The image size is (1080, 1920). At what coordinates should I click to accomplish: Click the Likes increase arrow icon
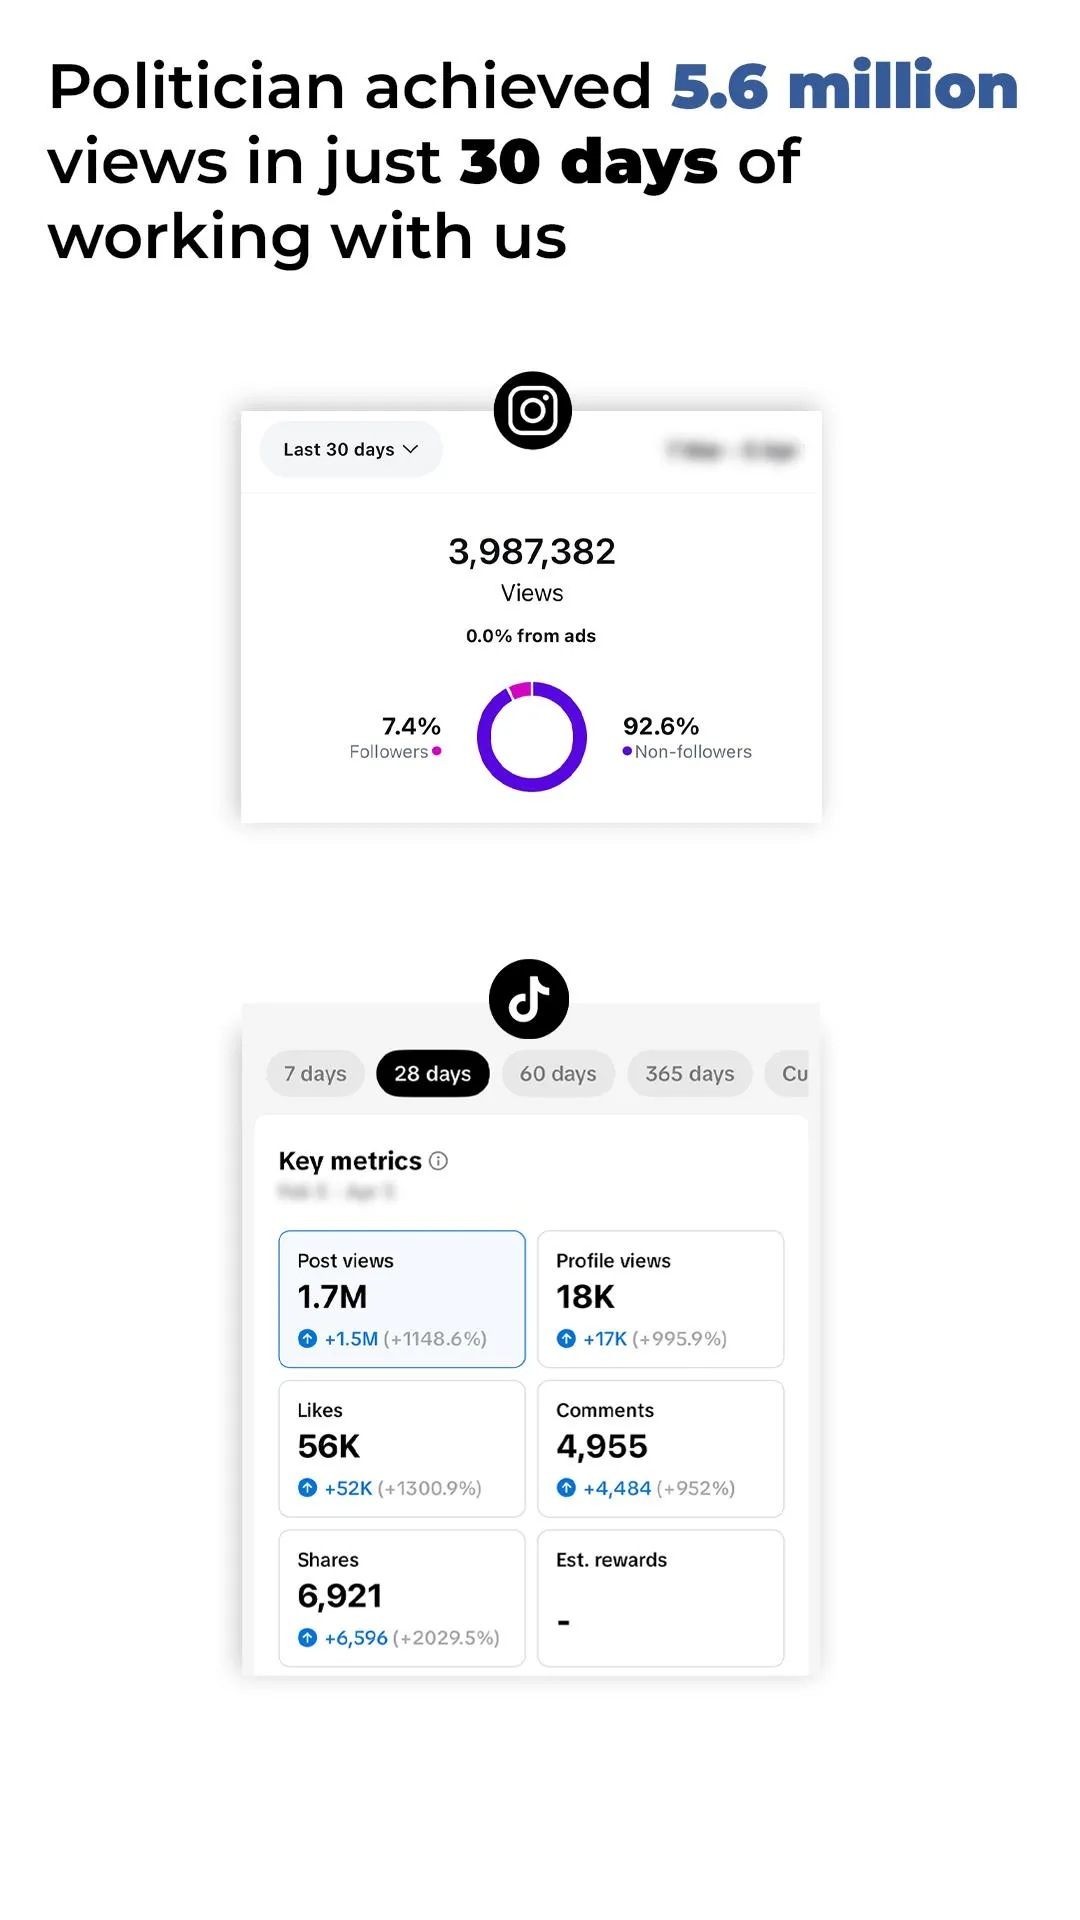(x=307, y=1488)
